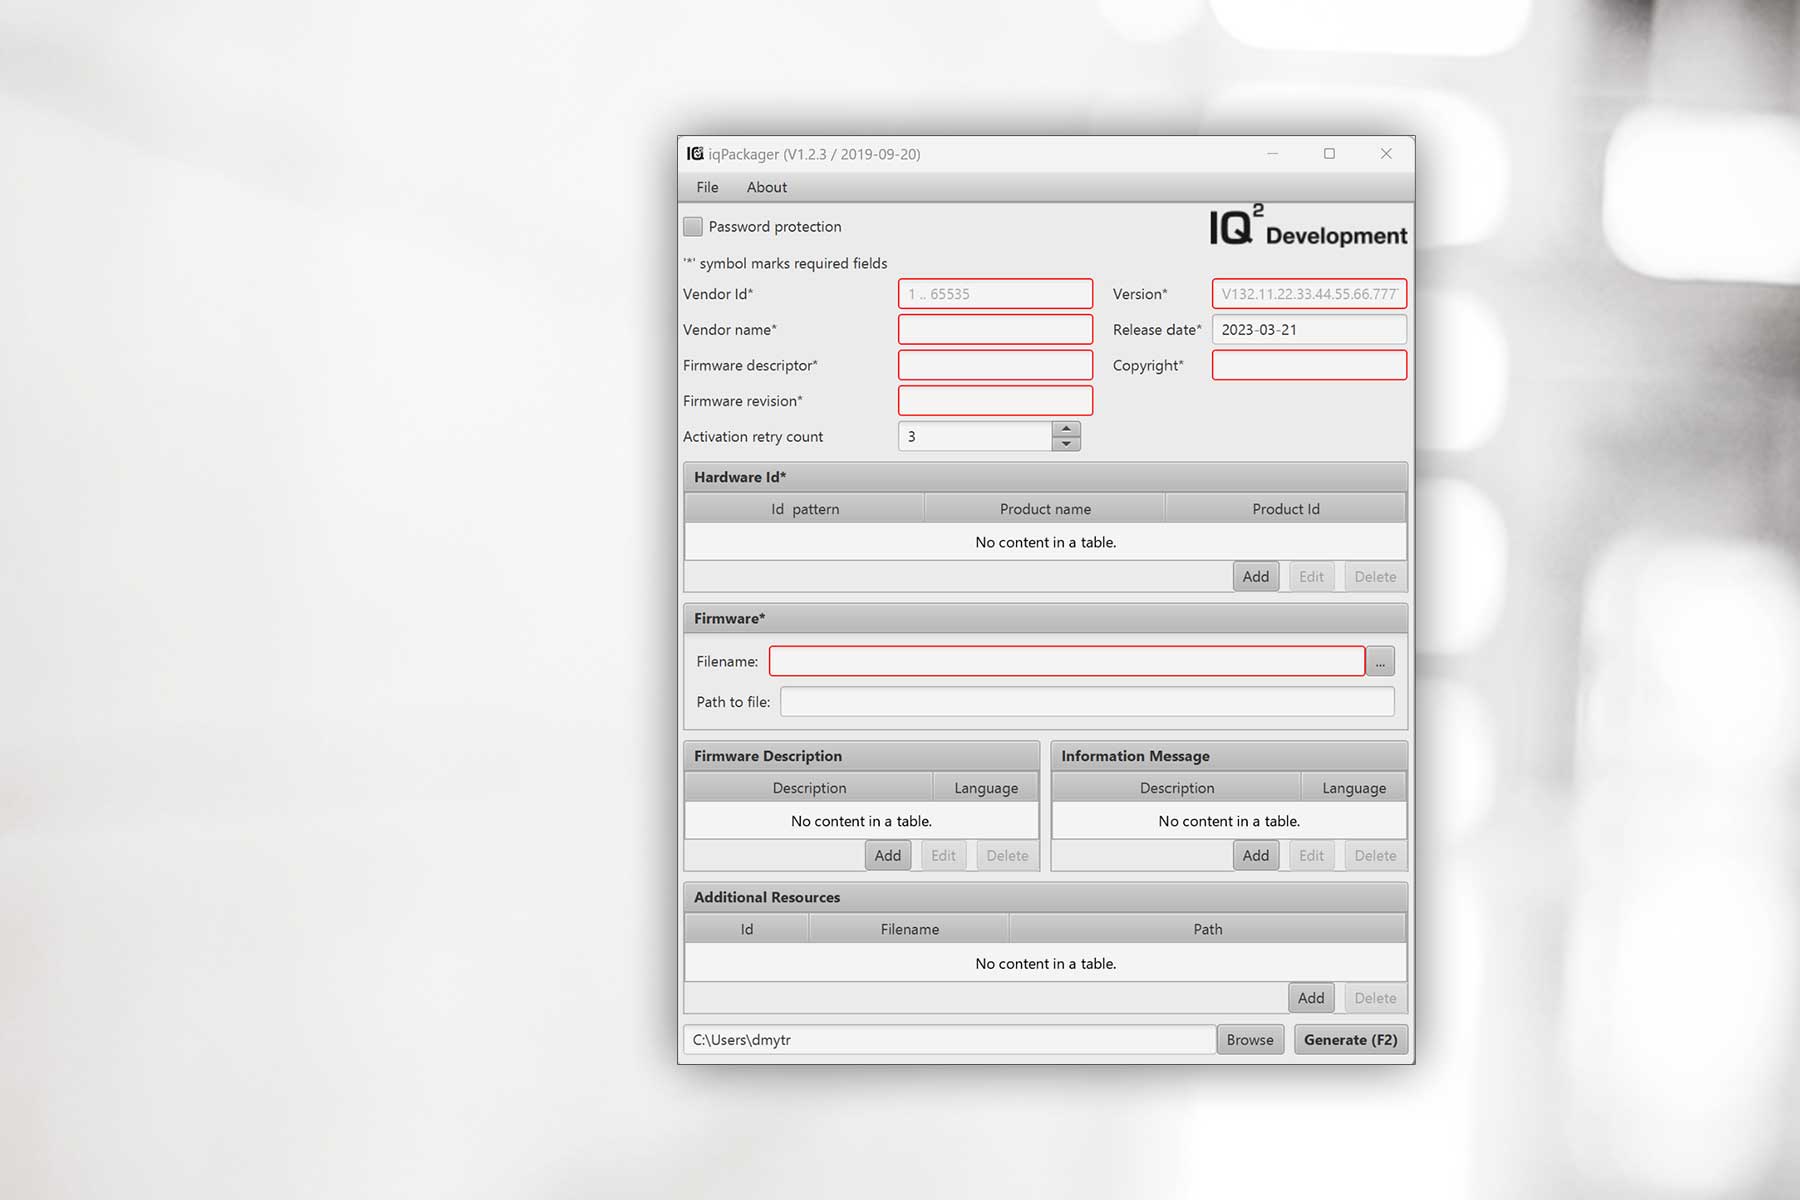Add a new Hardware Id entry

tap(1255, 577)
